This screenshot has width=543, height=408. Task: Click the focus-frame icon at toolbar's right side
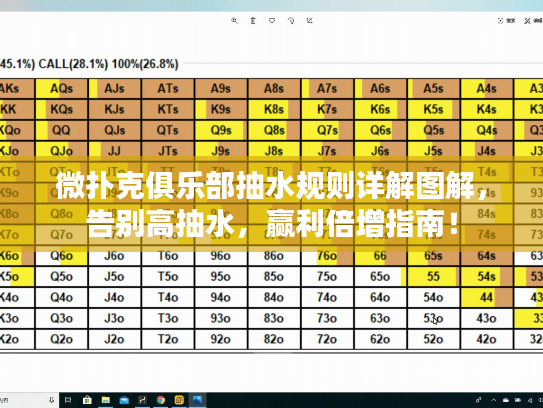pos(500,21)
